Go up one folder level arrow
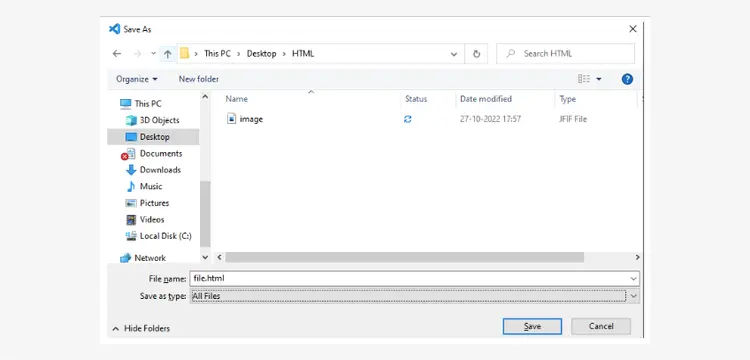 point(167,54)
